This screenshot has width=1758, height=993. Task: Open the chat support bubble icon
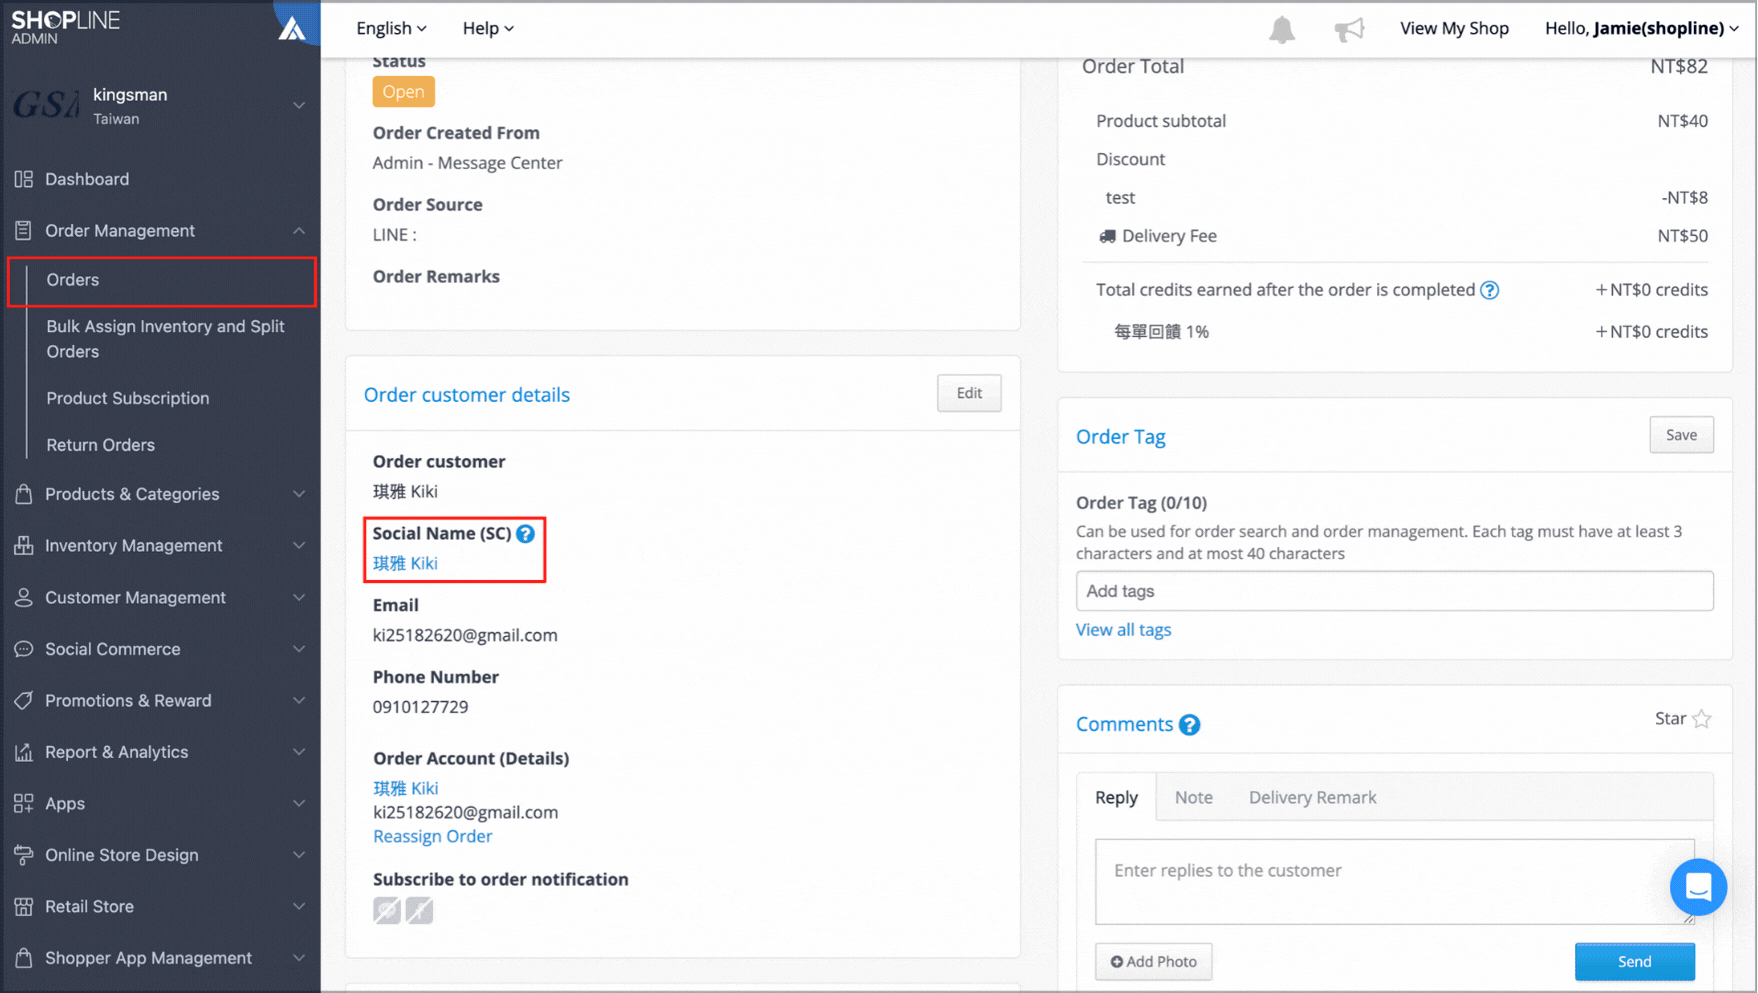tap(1698, 887)
